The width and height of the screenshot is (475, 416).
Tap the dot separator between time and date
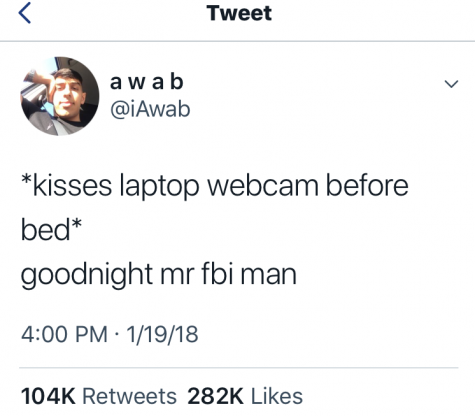click(117, 334)
